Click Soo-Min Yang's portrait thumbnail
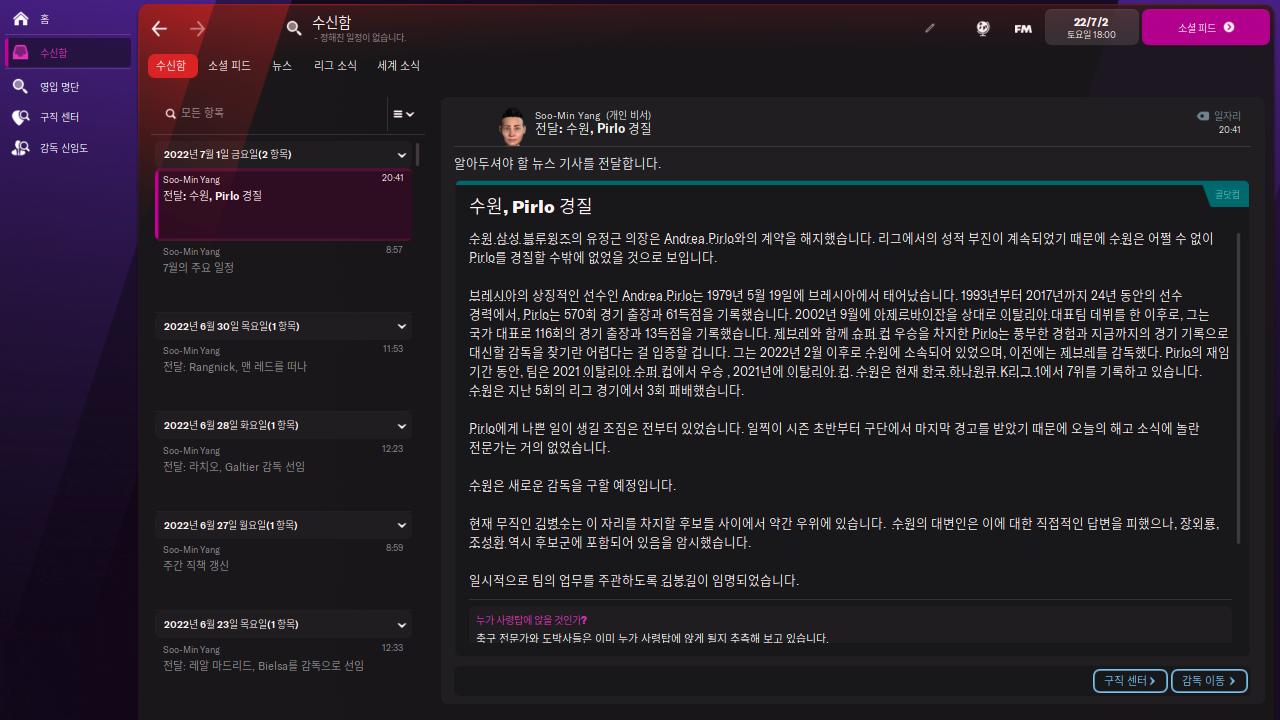Image resolution: width=1280 pixels, height=720 pixels. (512, 125)
